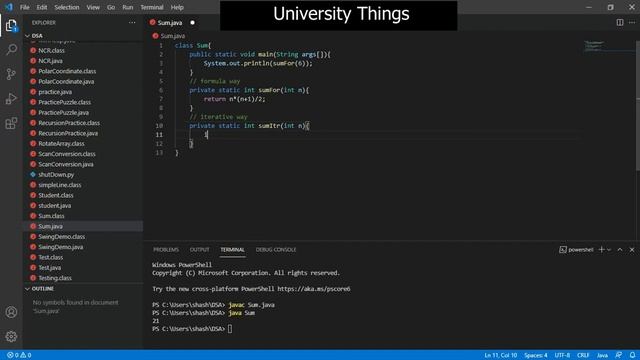The width and height of the screenshot is (640, 360).
Task: Open NCR.java in the explorer
Action: point(51,61)
